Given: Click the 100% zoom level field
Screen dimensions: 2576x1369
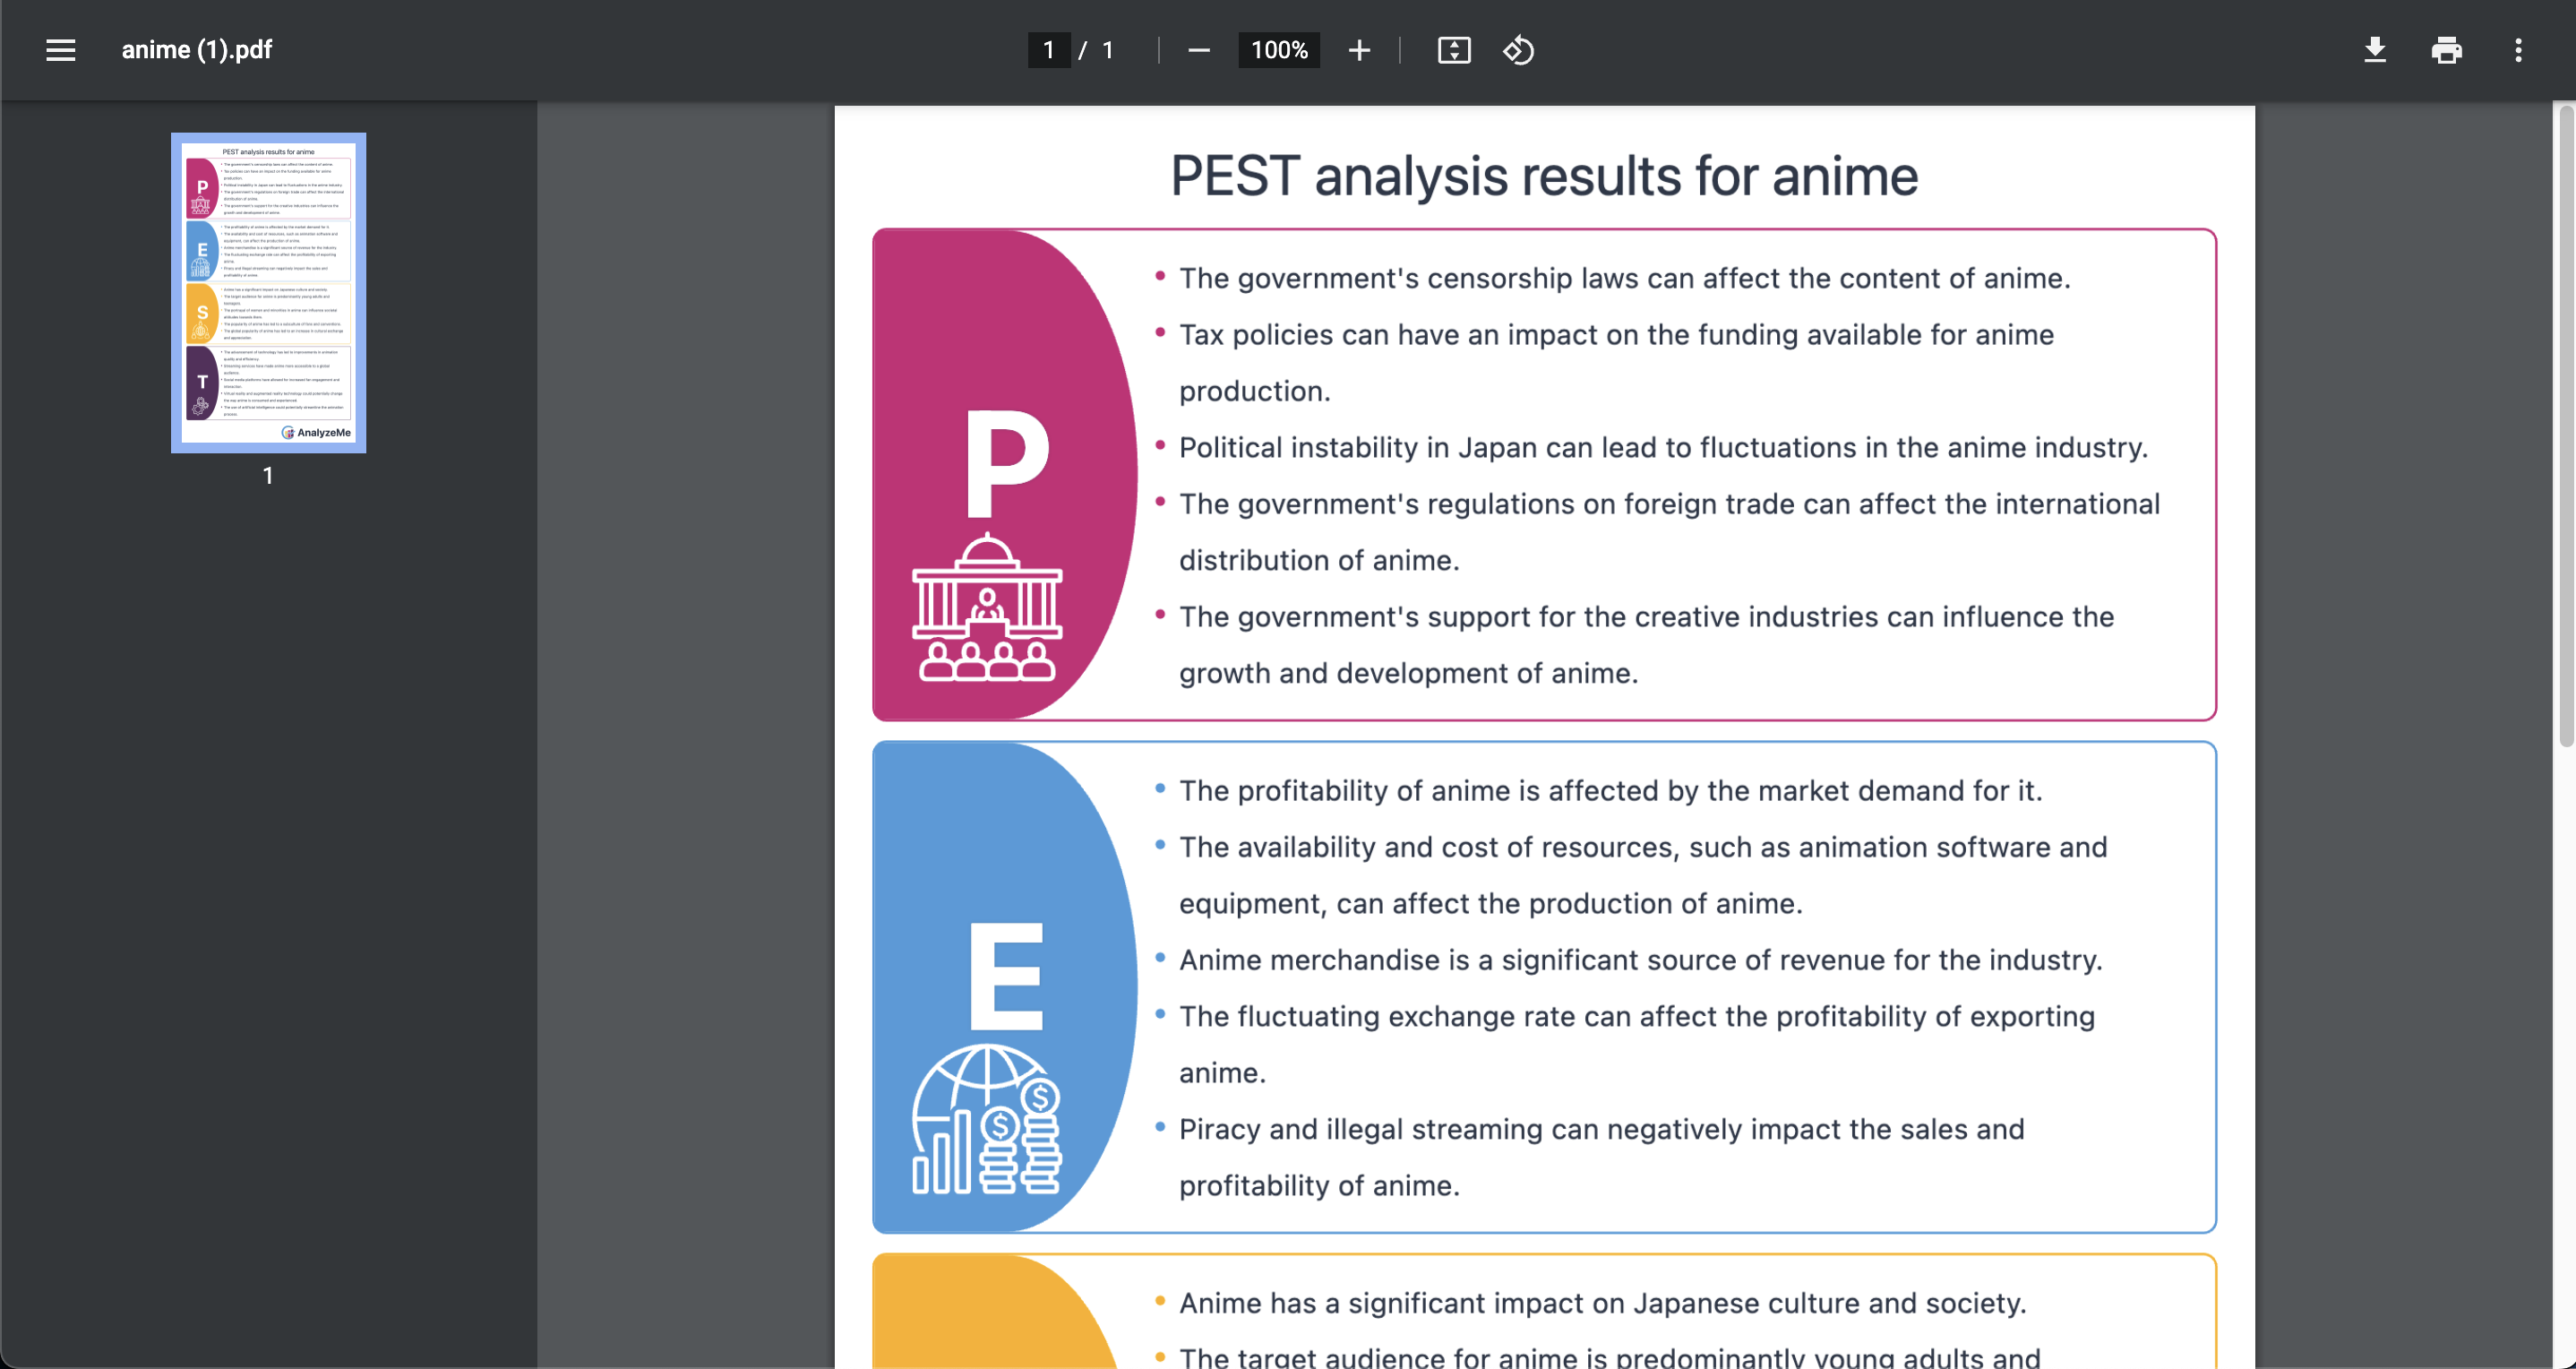Looking at the screenshot, I should (1279, 50).
